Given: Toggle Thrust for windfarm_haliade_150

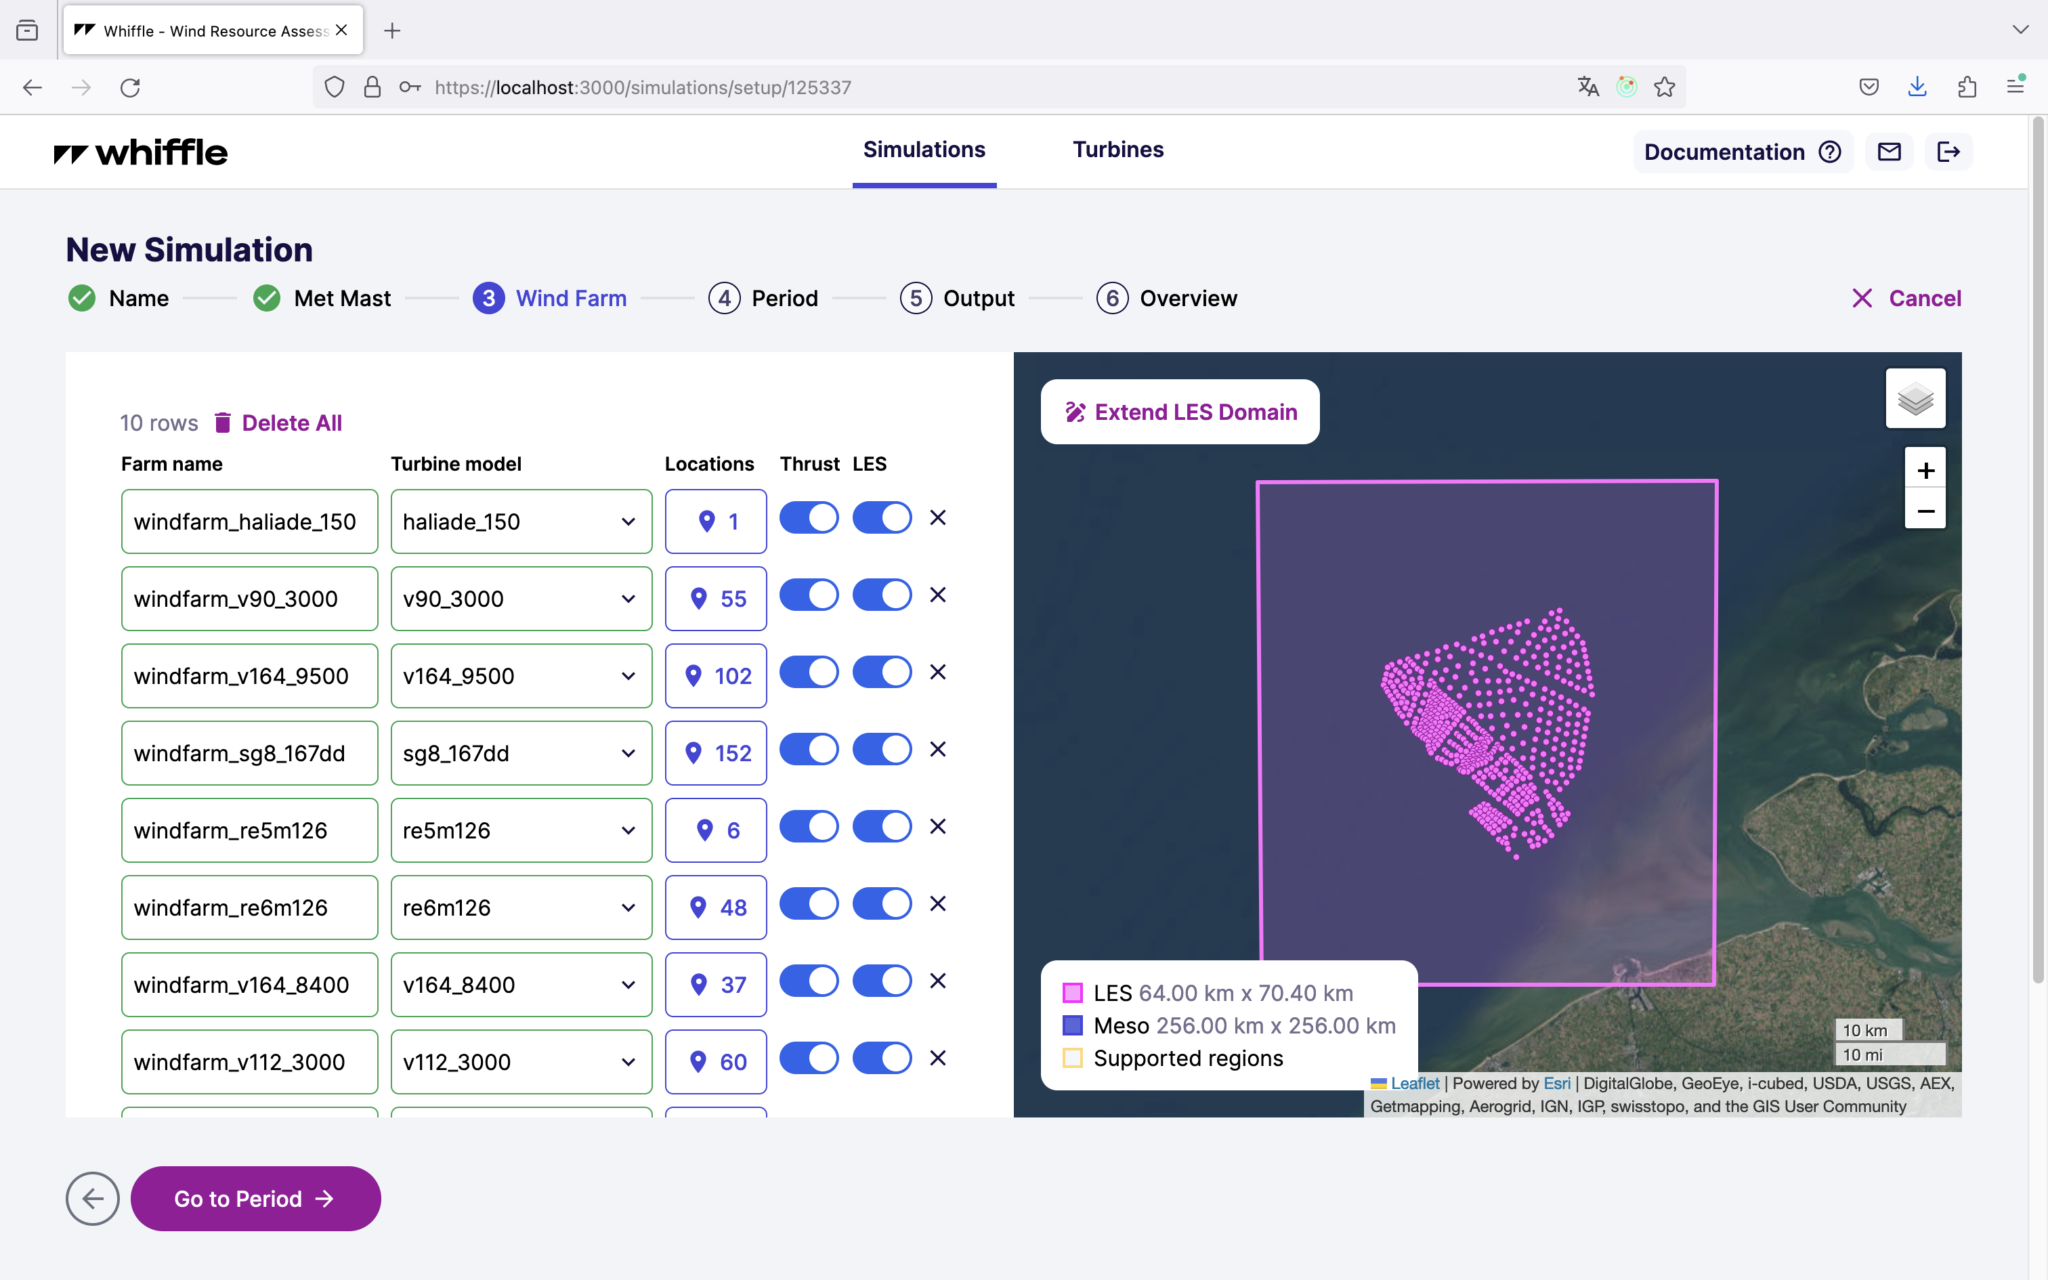Looking at the screenshot, I should [x=809, y=518].
